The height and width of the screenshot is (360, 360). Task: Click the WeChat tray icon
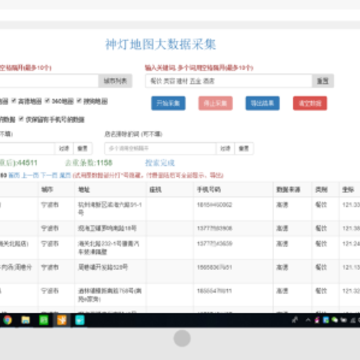tap(335, 320)
